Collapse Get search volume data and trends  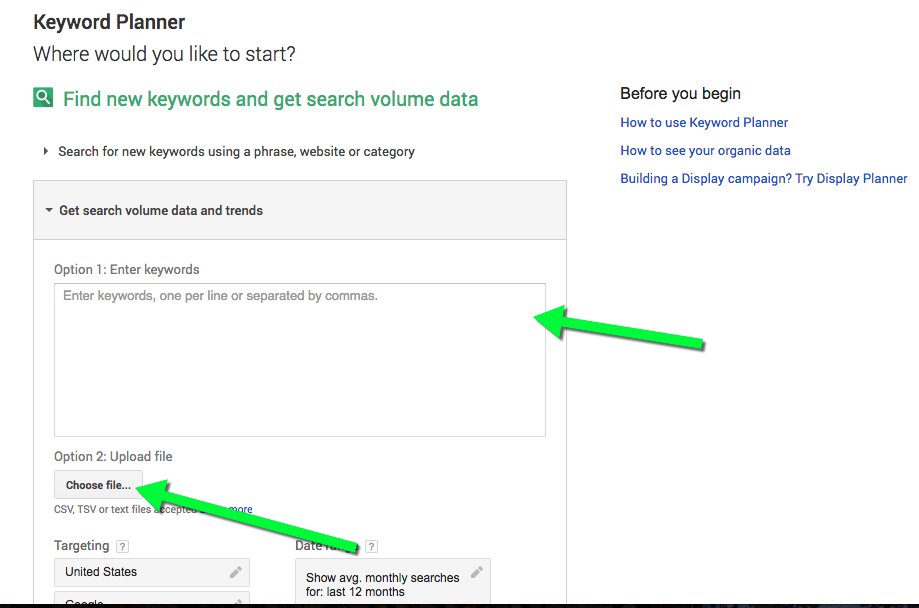point(49,210)
